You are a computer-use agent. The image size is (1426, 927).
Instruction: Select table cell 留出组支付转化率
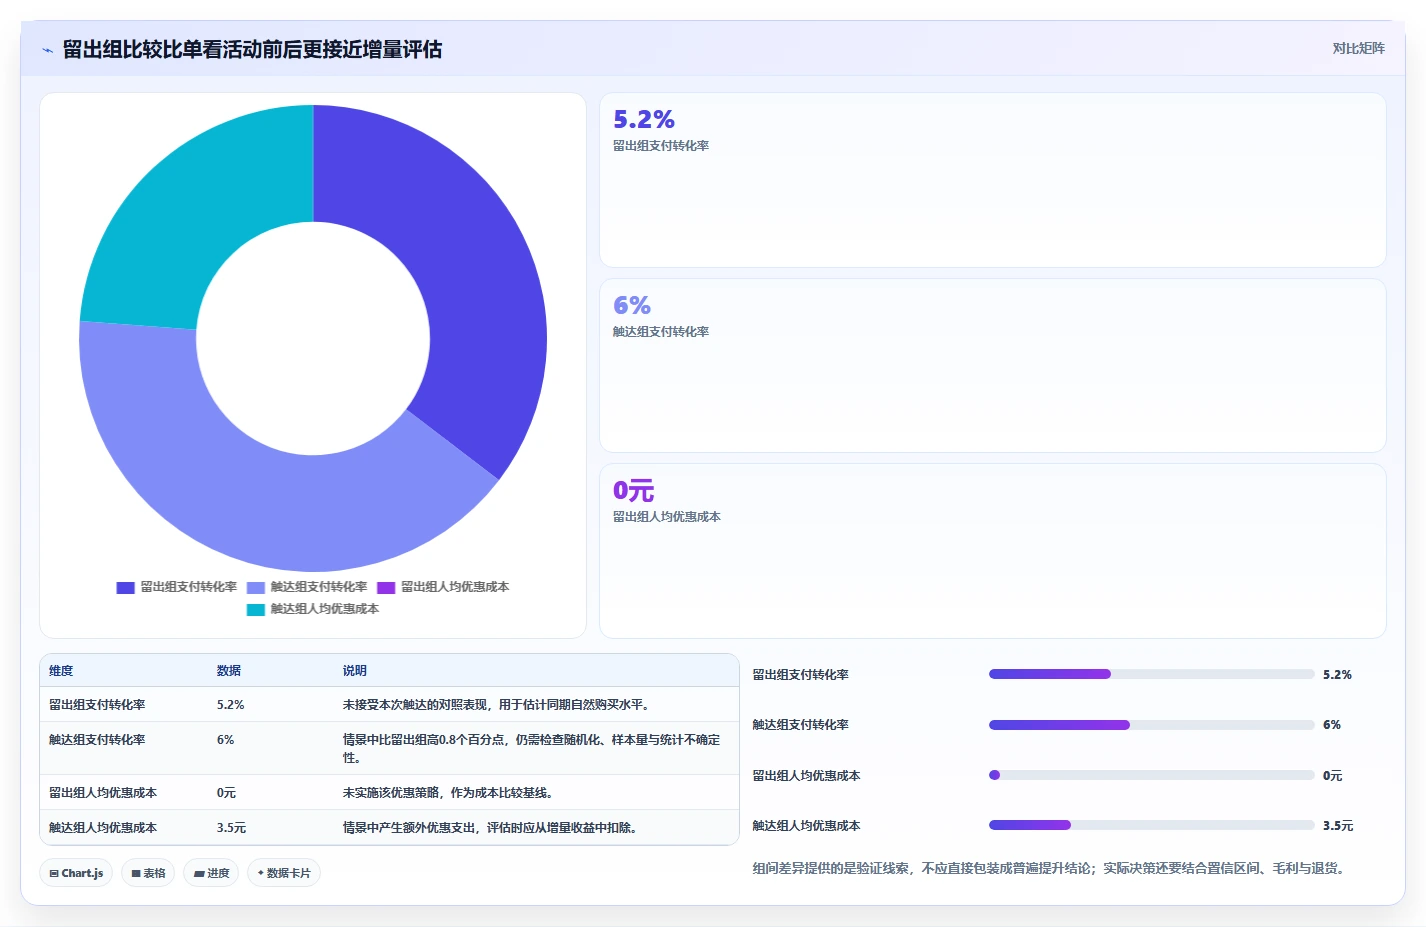pyautogui.click(x=97, y=705)
